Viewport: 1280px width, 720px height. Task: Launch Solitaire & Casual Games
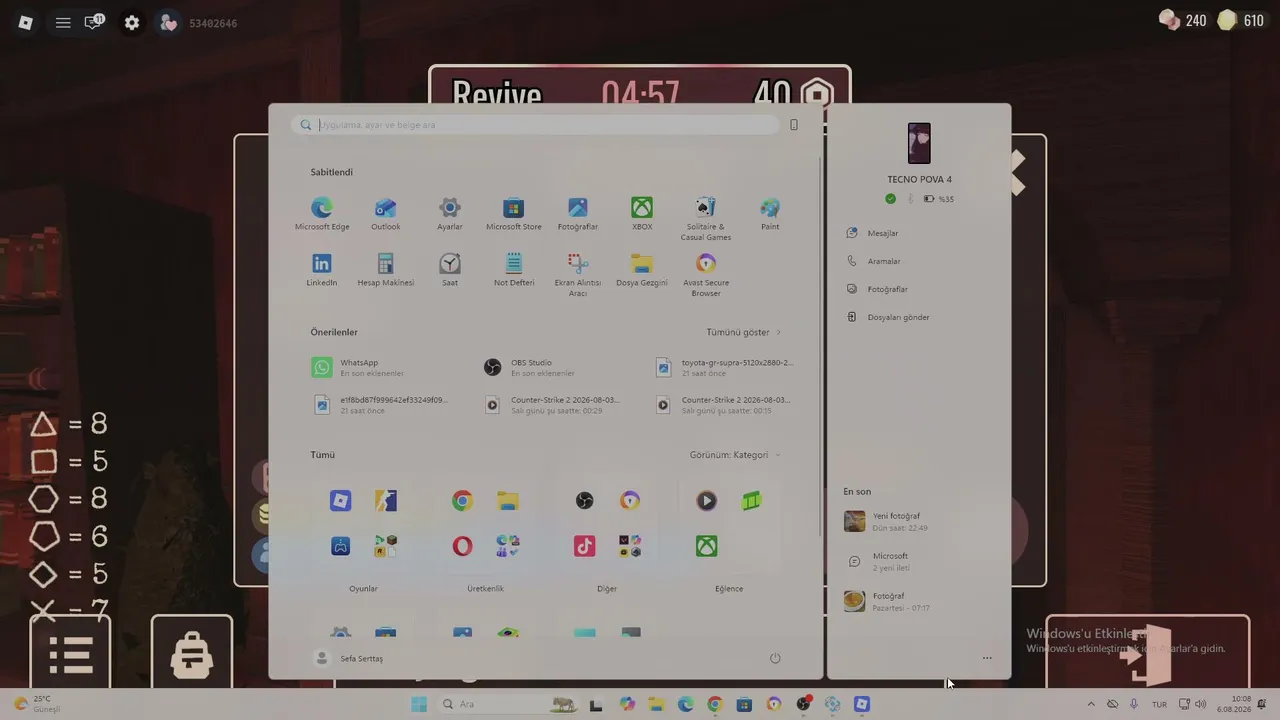(706, 219)
